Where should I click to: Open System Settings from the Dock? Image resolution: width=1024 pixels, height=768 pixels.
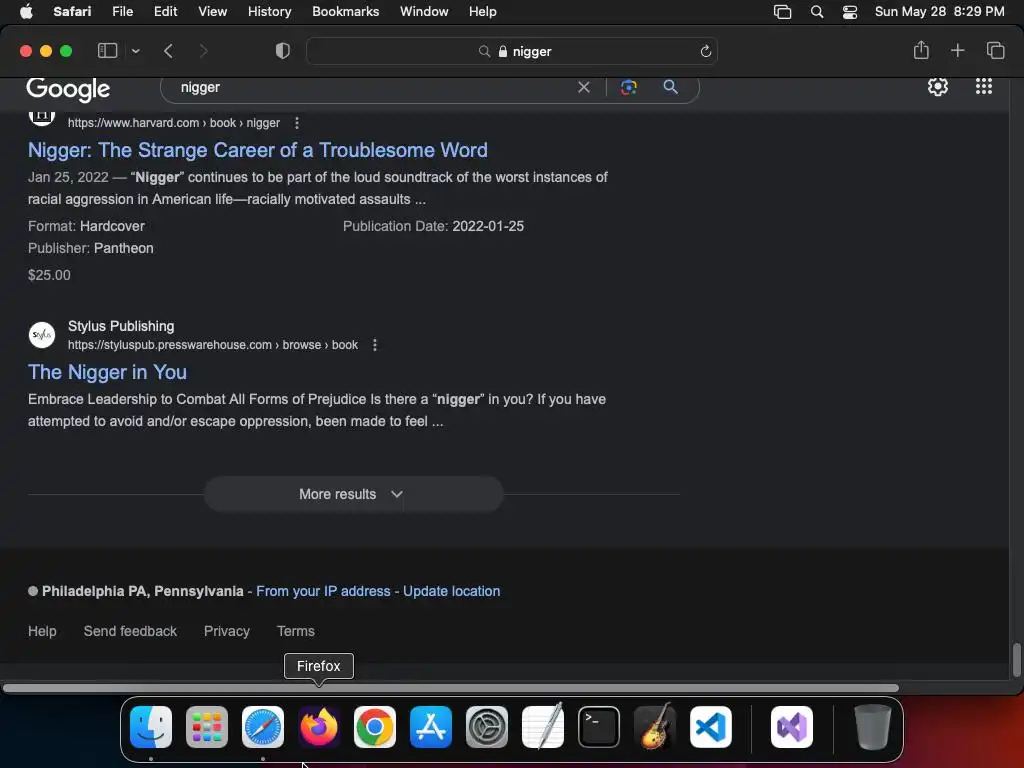(487, 727)
